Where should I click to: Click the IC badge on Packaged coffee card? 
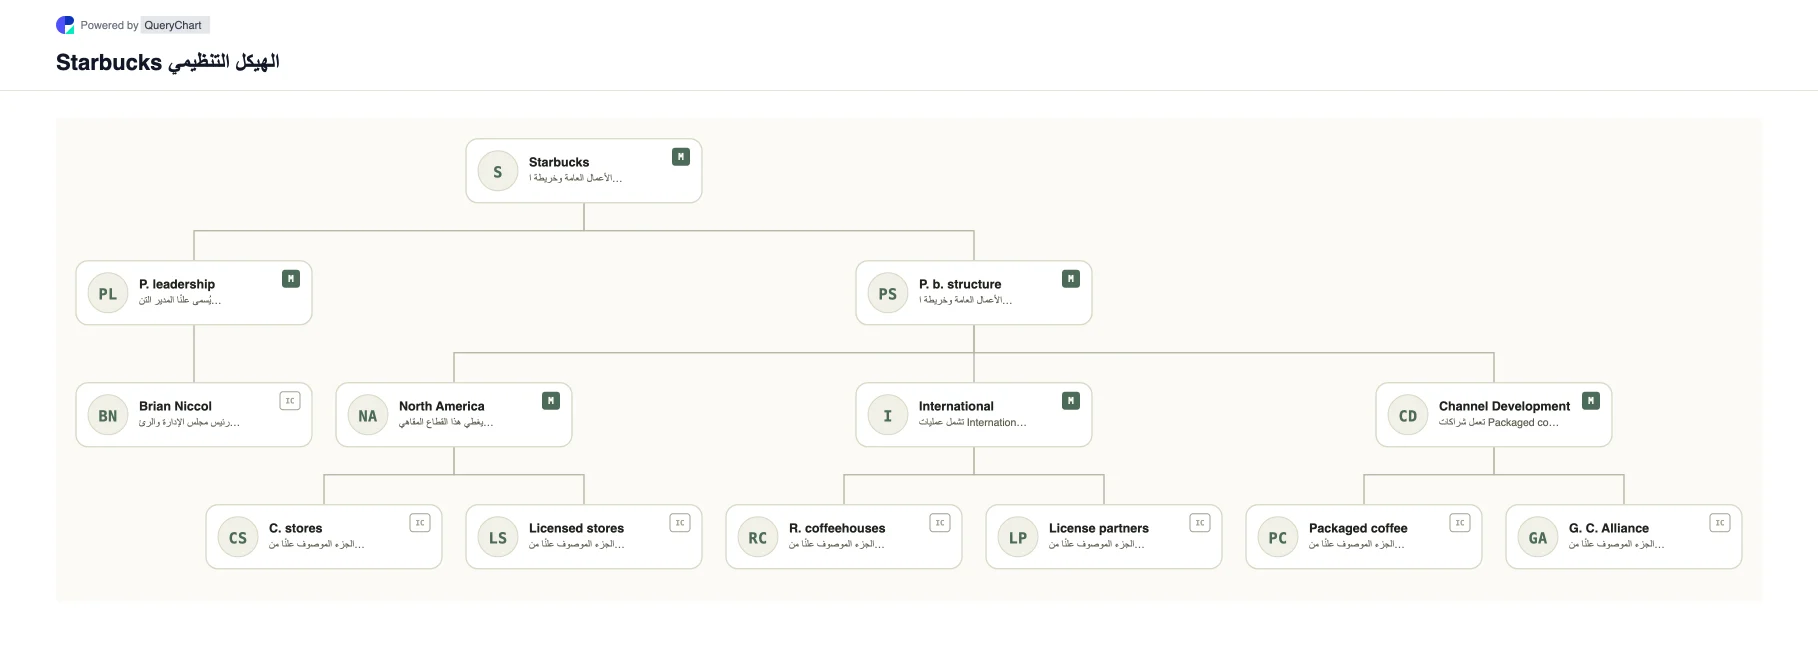click(x=1460, y=523)
